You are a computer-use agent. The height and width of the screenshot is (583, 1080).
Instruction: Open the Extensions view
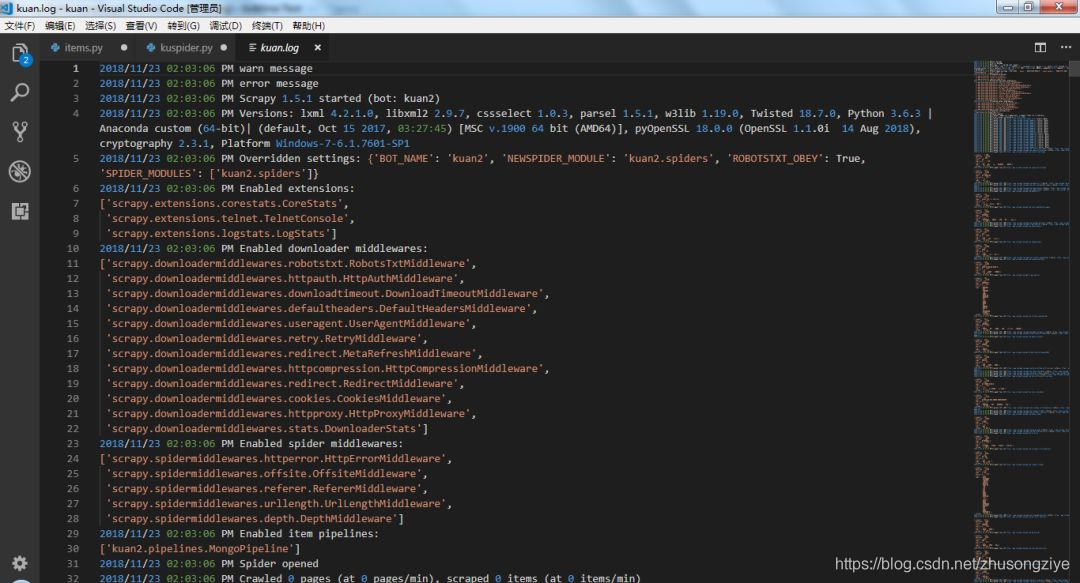[x=20, y=211]
